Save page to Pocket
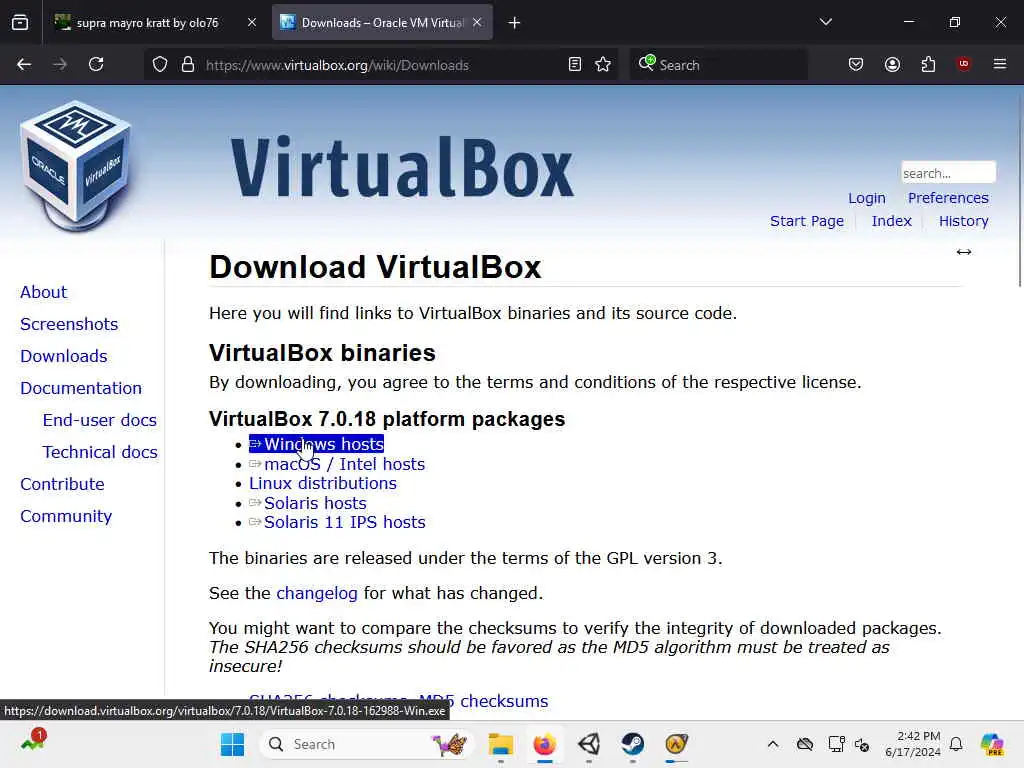 tap(856, 65)
